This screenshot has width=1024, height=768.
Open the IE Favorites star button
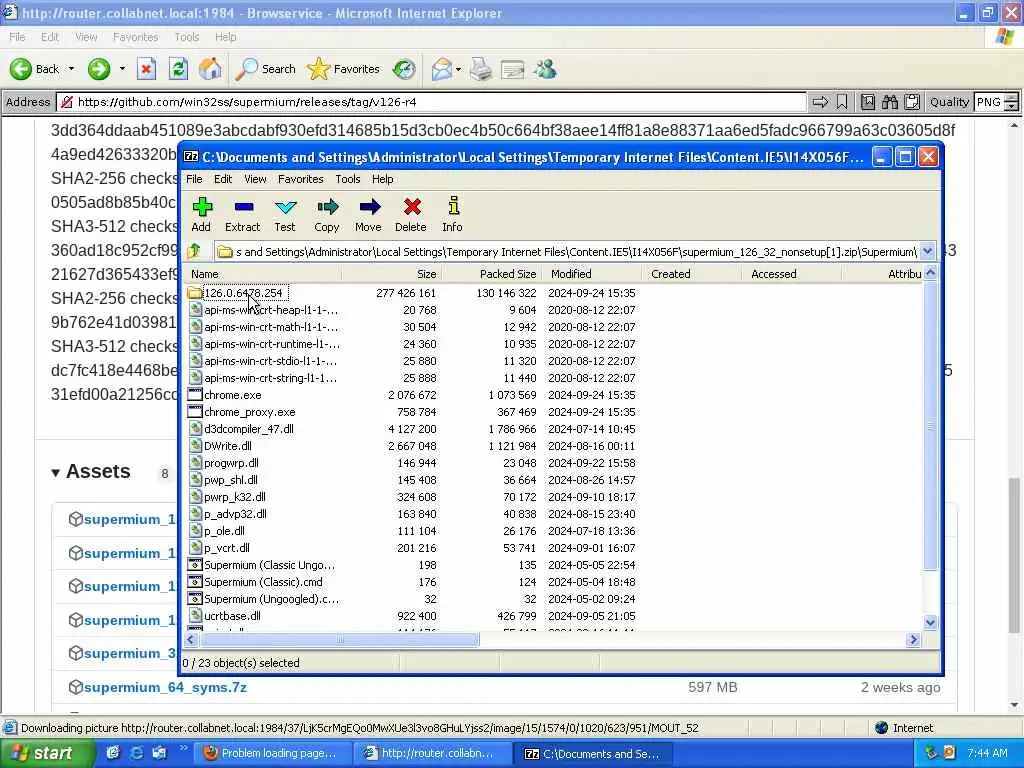[x=343, y=69]
